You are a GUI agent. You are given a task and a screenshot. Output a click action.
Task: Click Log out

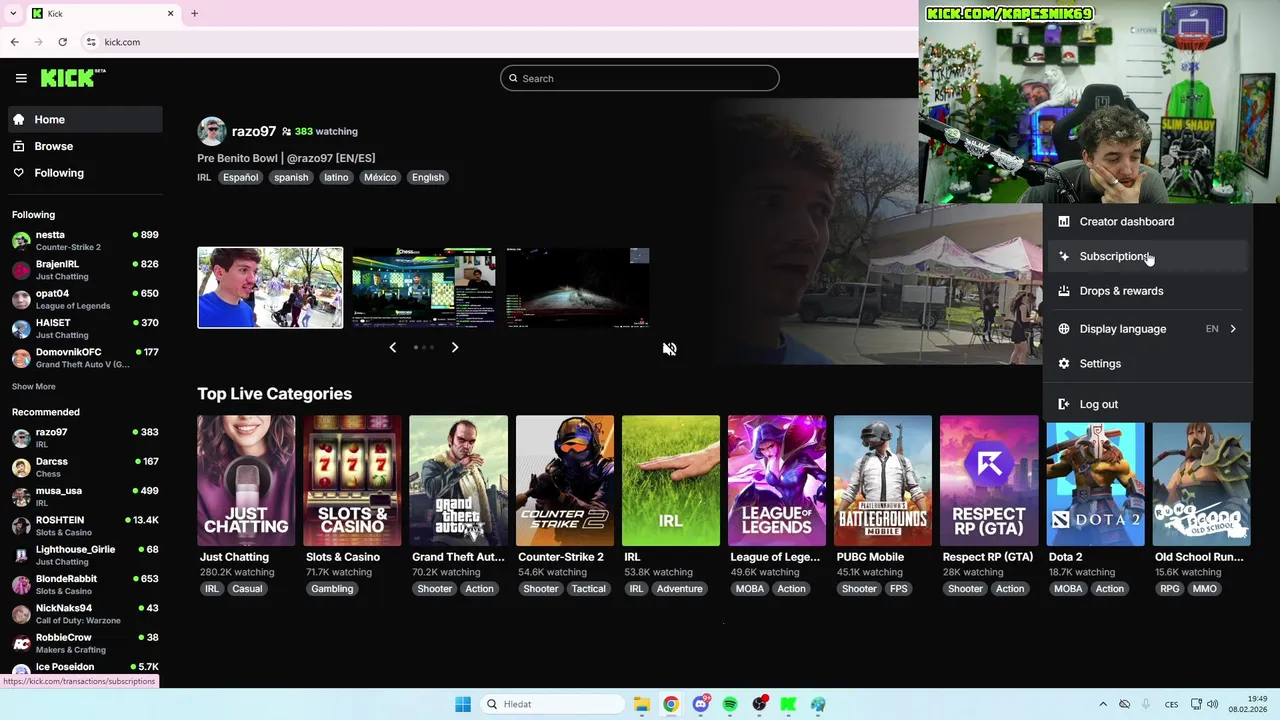click(1148, 404)
